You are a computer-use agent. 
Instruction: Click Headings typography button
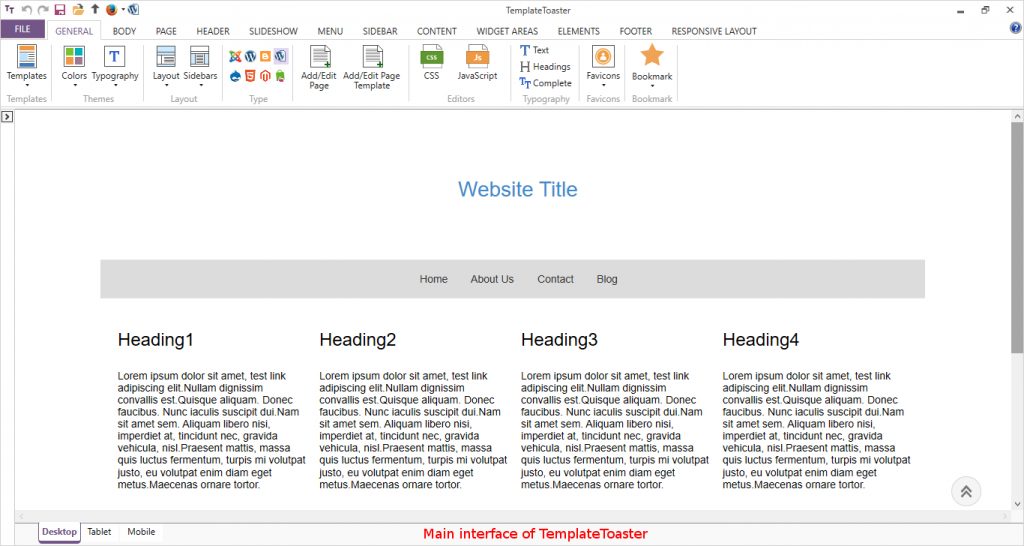tap(545, 67)
